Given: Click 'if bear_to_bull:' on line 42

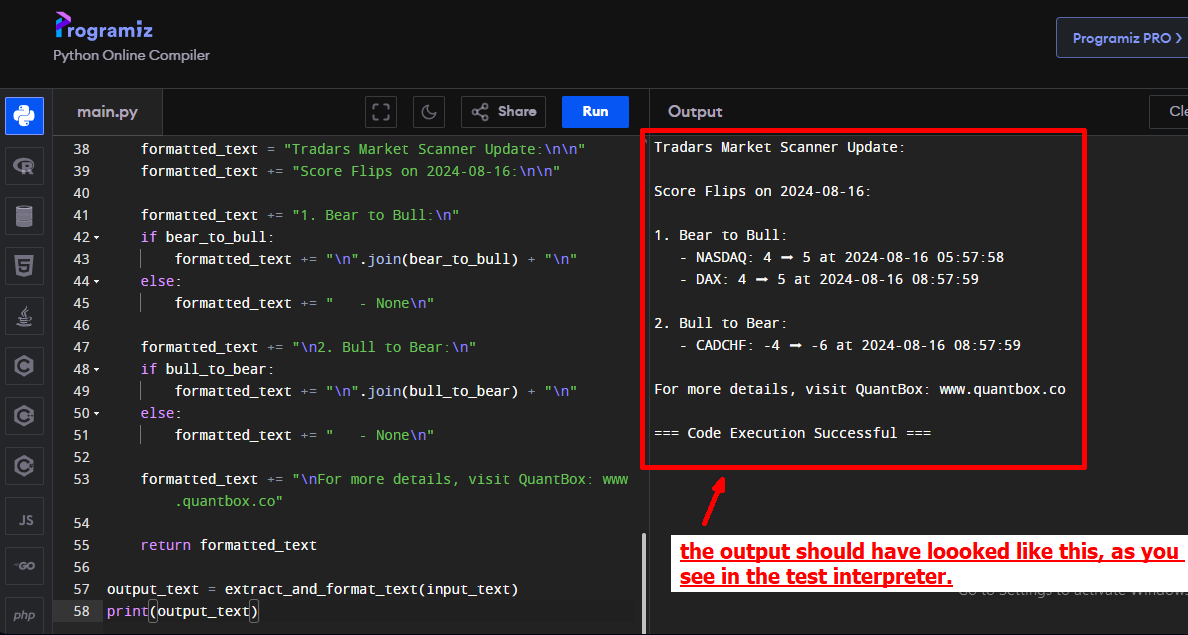Looking at the screenshot, I should 208,237.
